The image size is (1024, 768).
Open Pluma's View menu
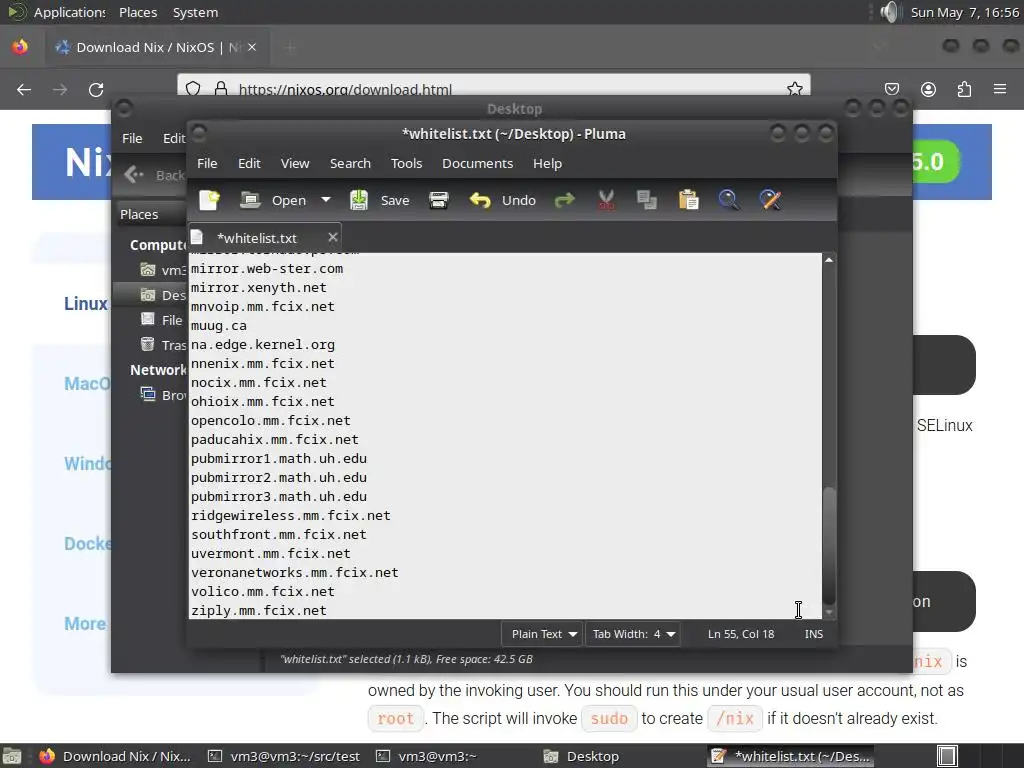point(295,163)
